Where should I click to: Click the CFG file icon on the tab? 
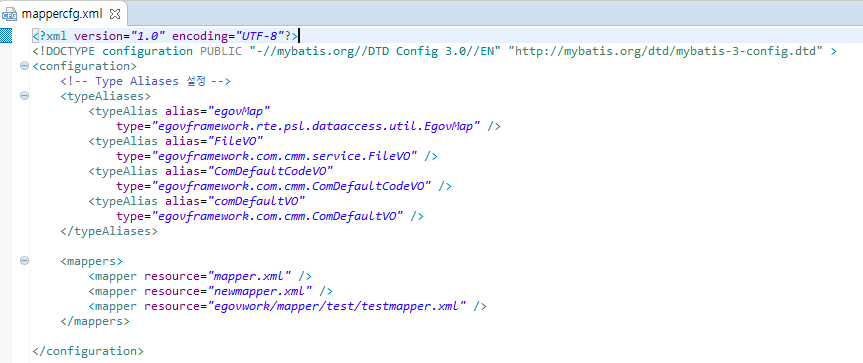(x=10, y=14)
